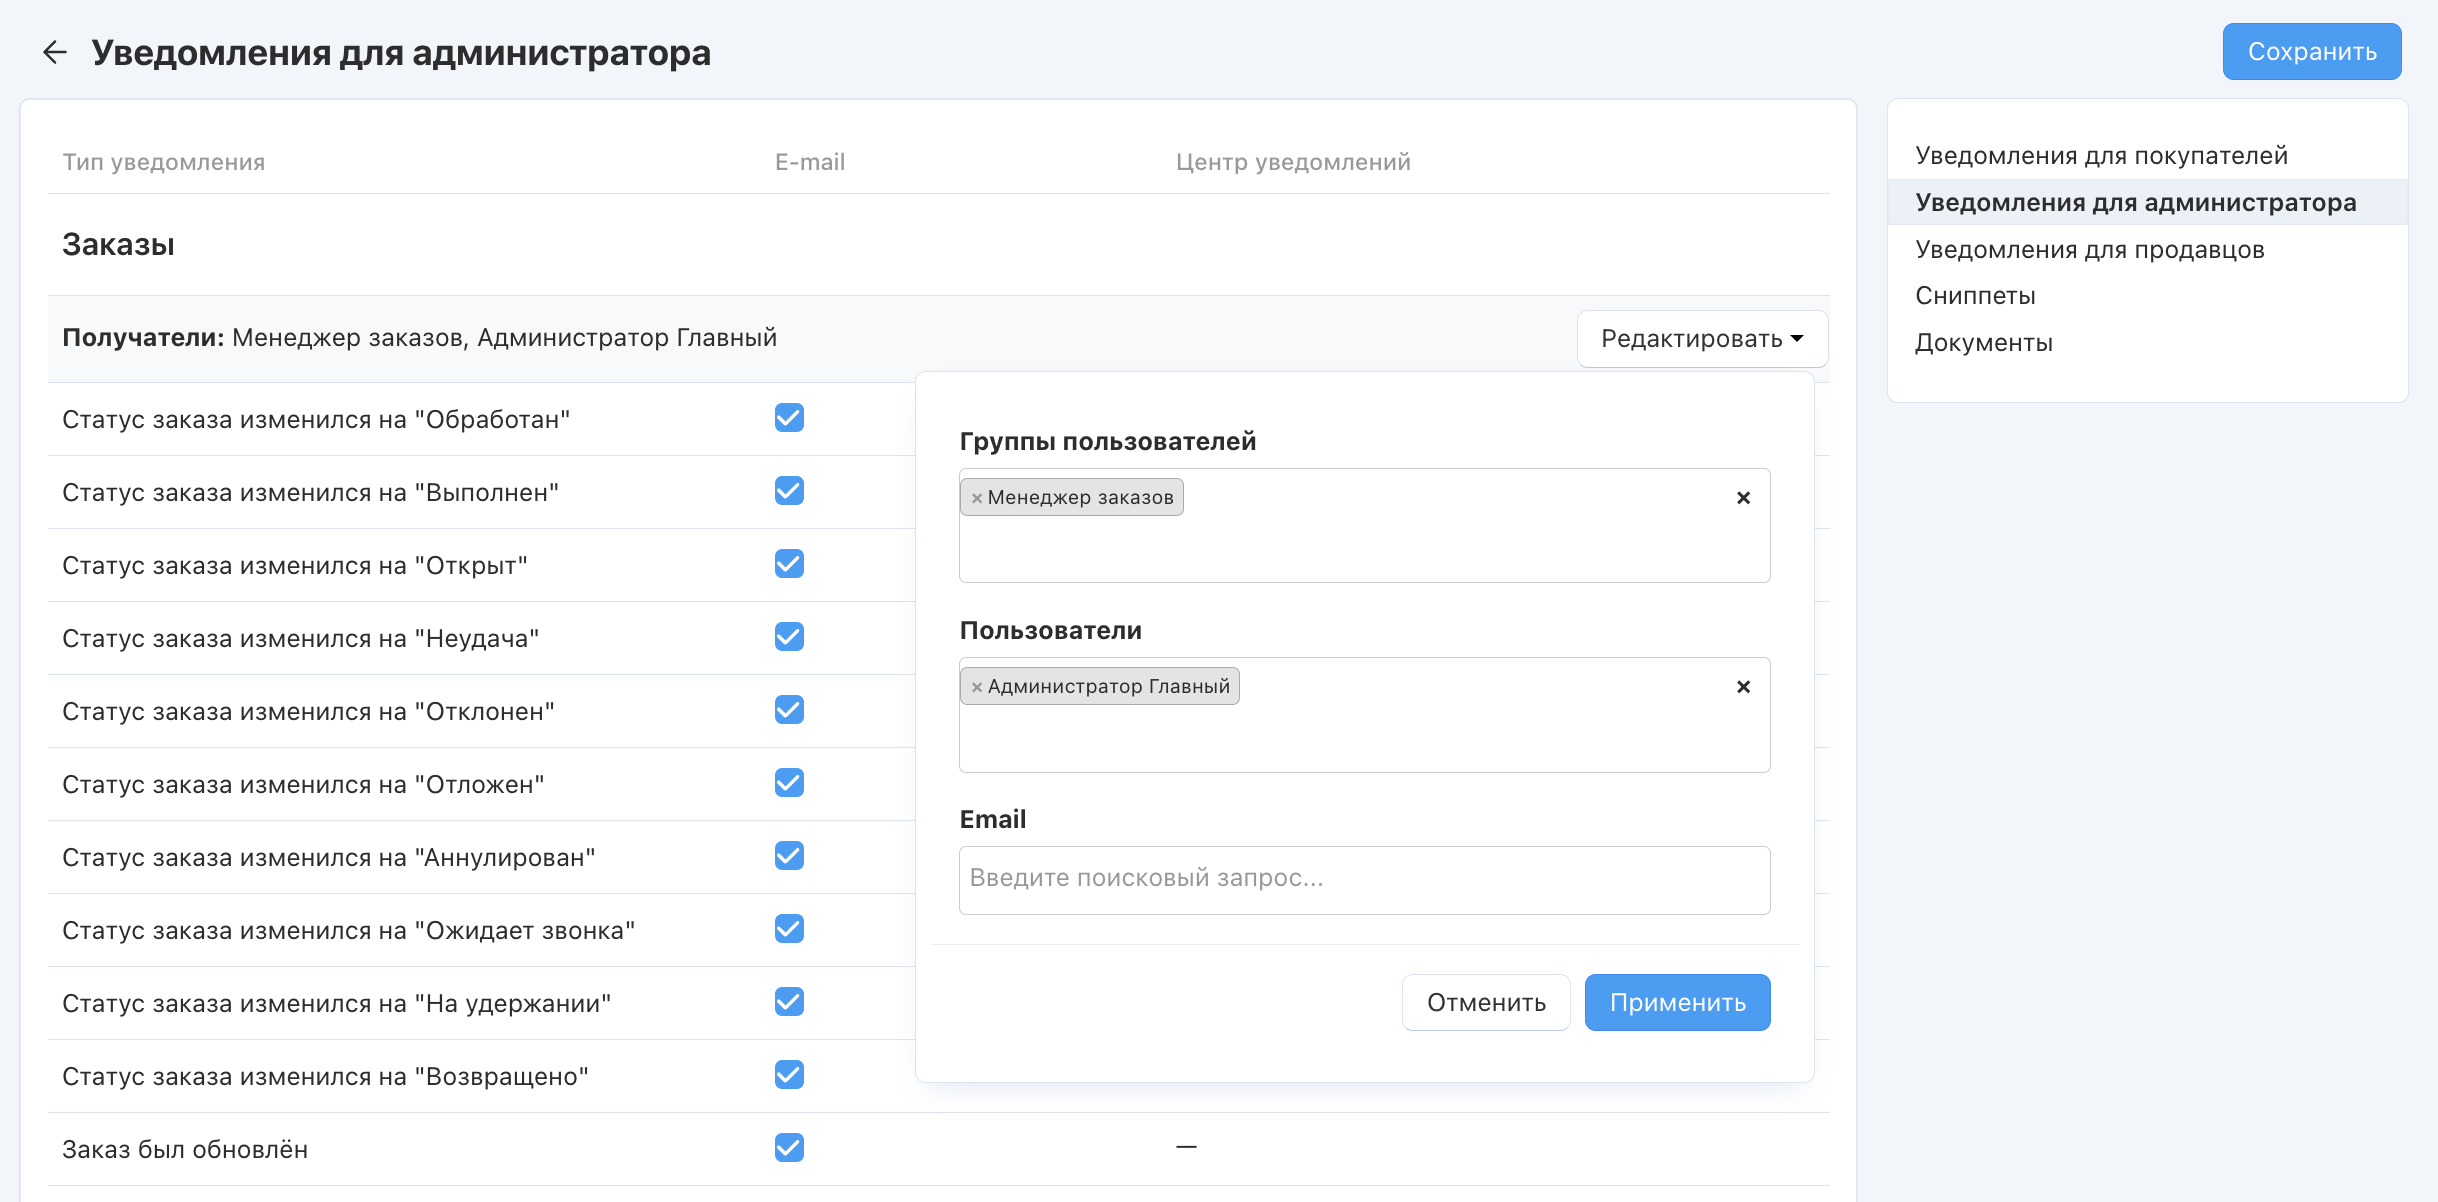Open the Редактировать recipients dropdown
The image size is (2438, 1202).
(1702, 339)
